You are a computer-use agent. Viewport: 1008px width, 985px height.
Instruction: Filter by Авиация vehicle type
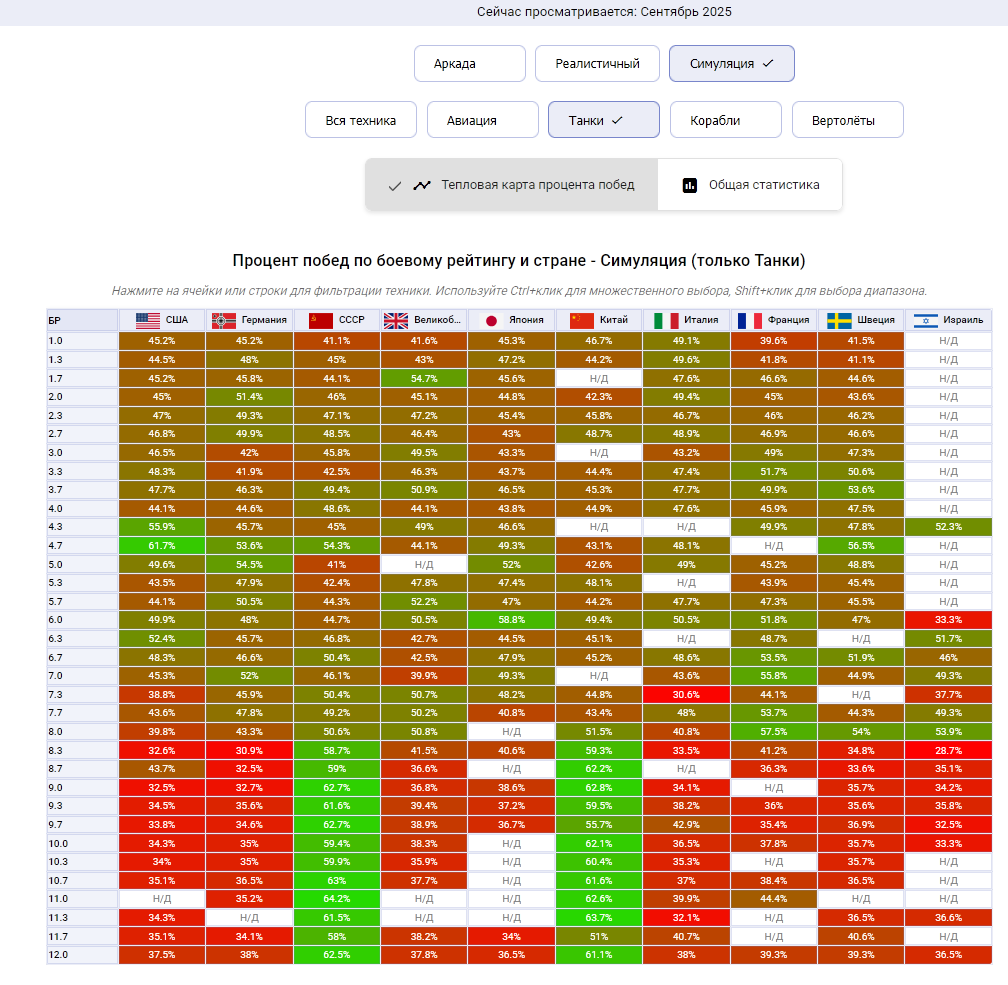pos(482,120)
